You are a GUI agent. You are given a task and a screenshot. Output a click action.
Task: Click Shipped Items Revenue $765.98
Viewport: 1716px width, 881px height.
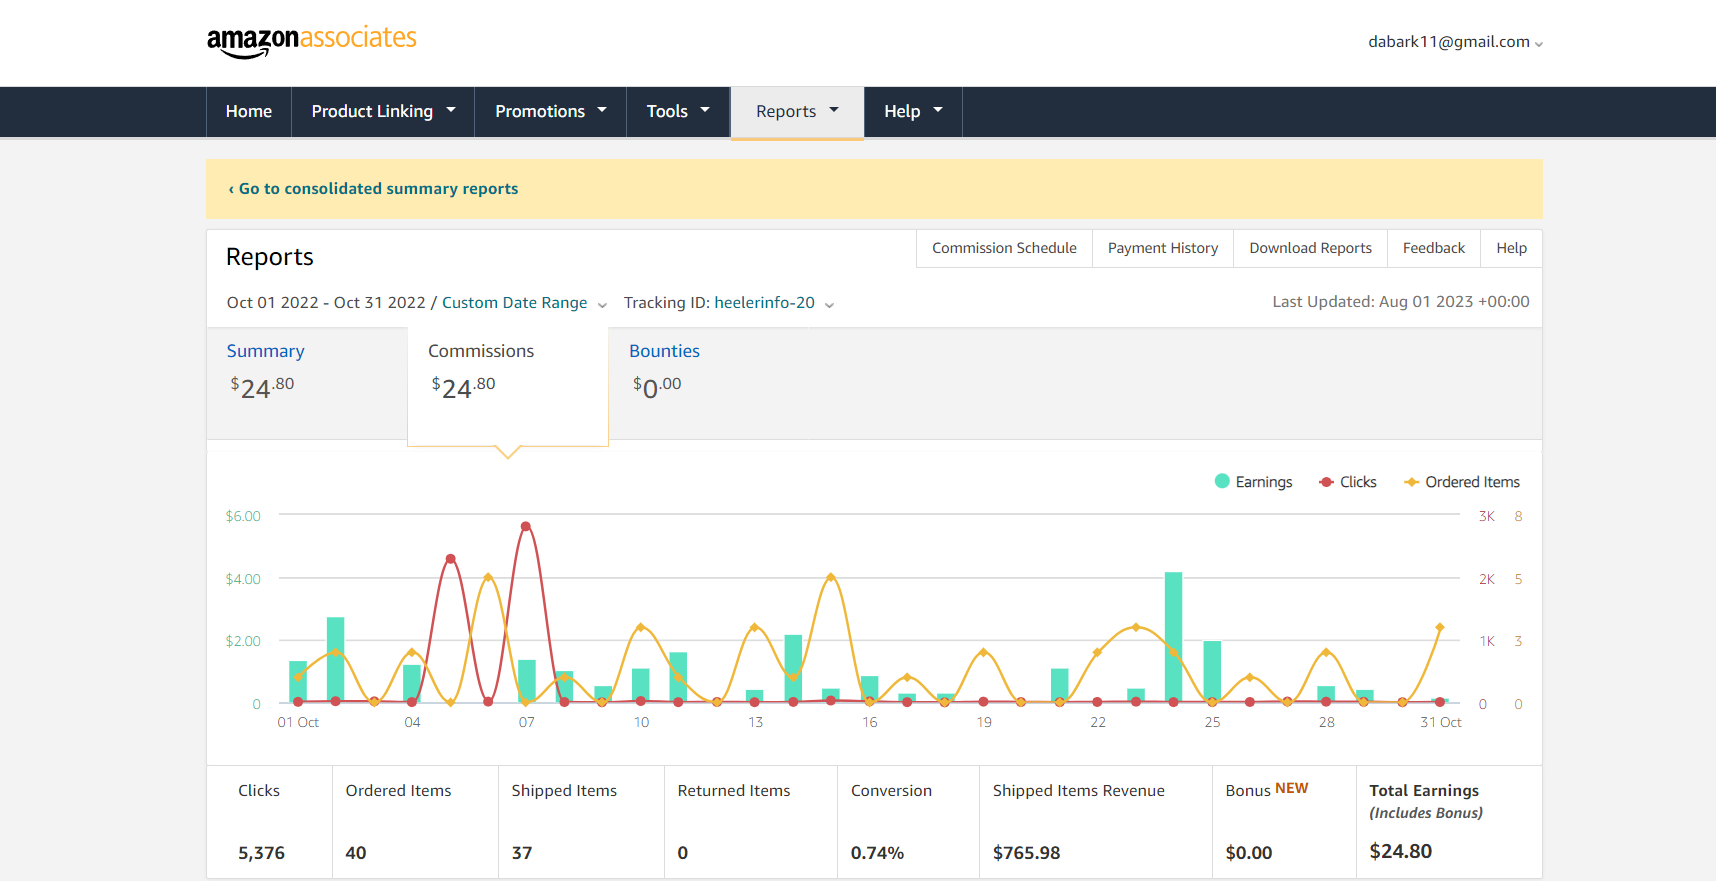[x=1026, y=853]
